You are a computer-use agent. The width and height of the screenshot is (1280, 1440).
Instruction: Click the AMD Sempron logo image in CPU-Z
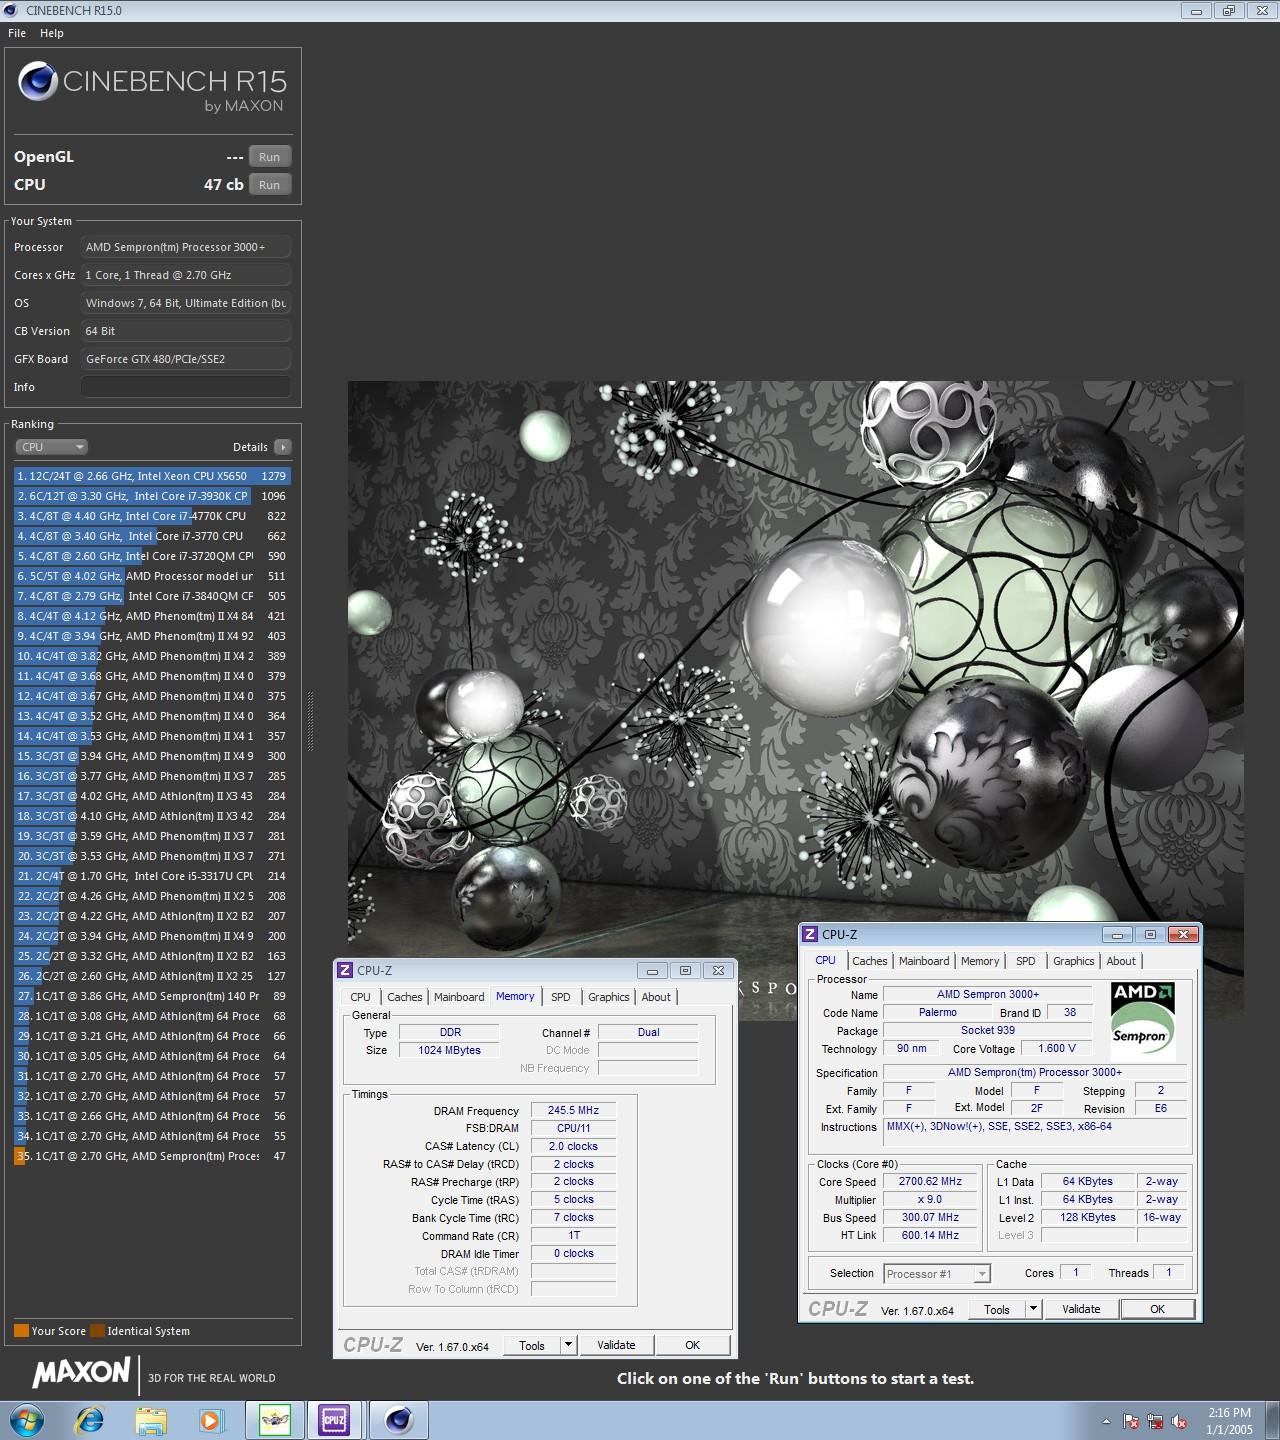pos(1142,1019)
